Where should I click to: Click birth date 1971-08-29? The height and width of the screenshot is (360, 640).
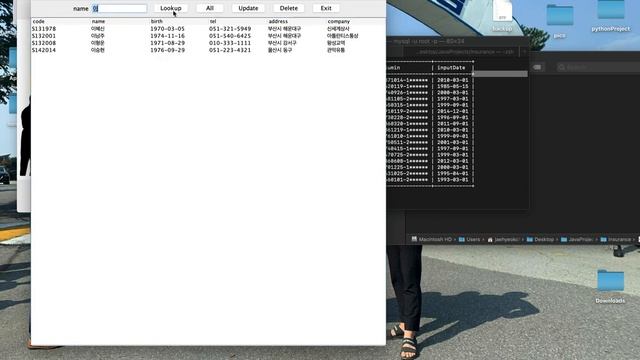pyautogui.click(x=167, y=43)
